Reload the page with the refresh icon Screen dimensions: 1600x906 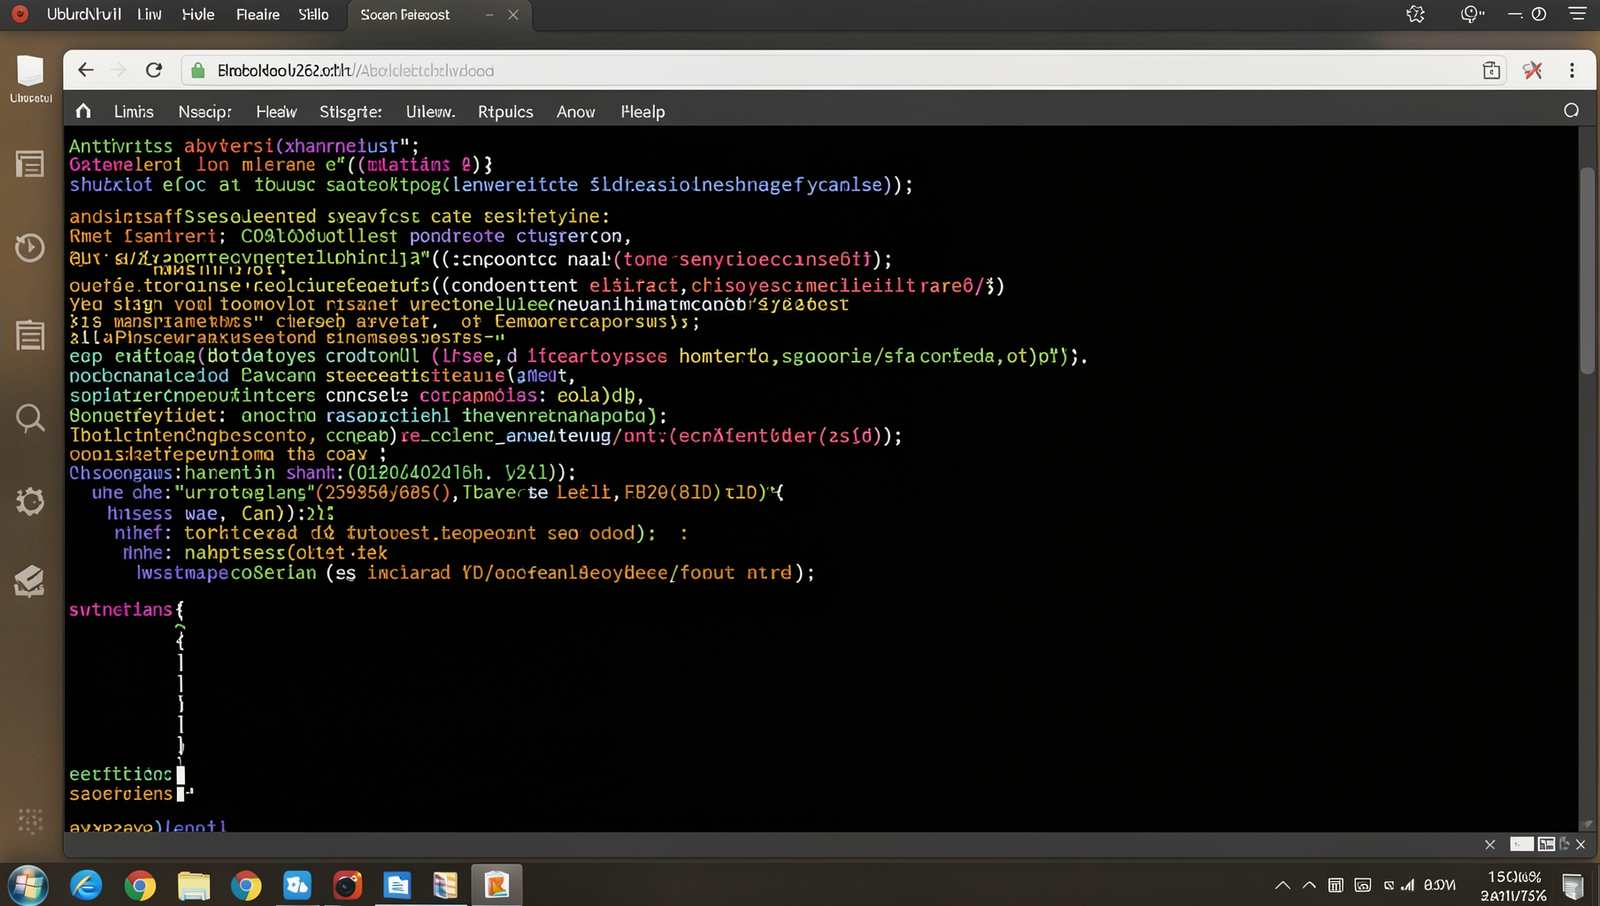point(154,70)
